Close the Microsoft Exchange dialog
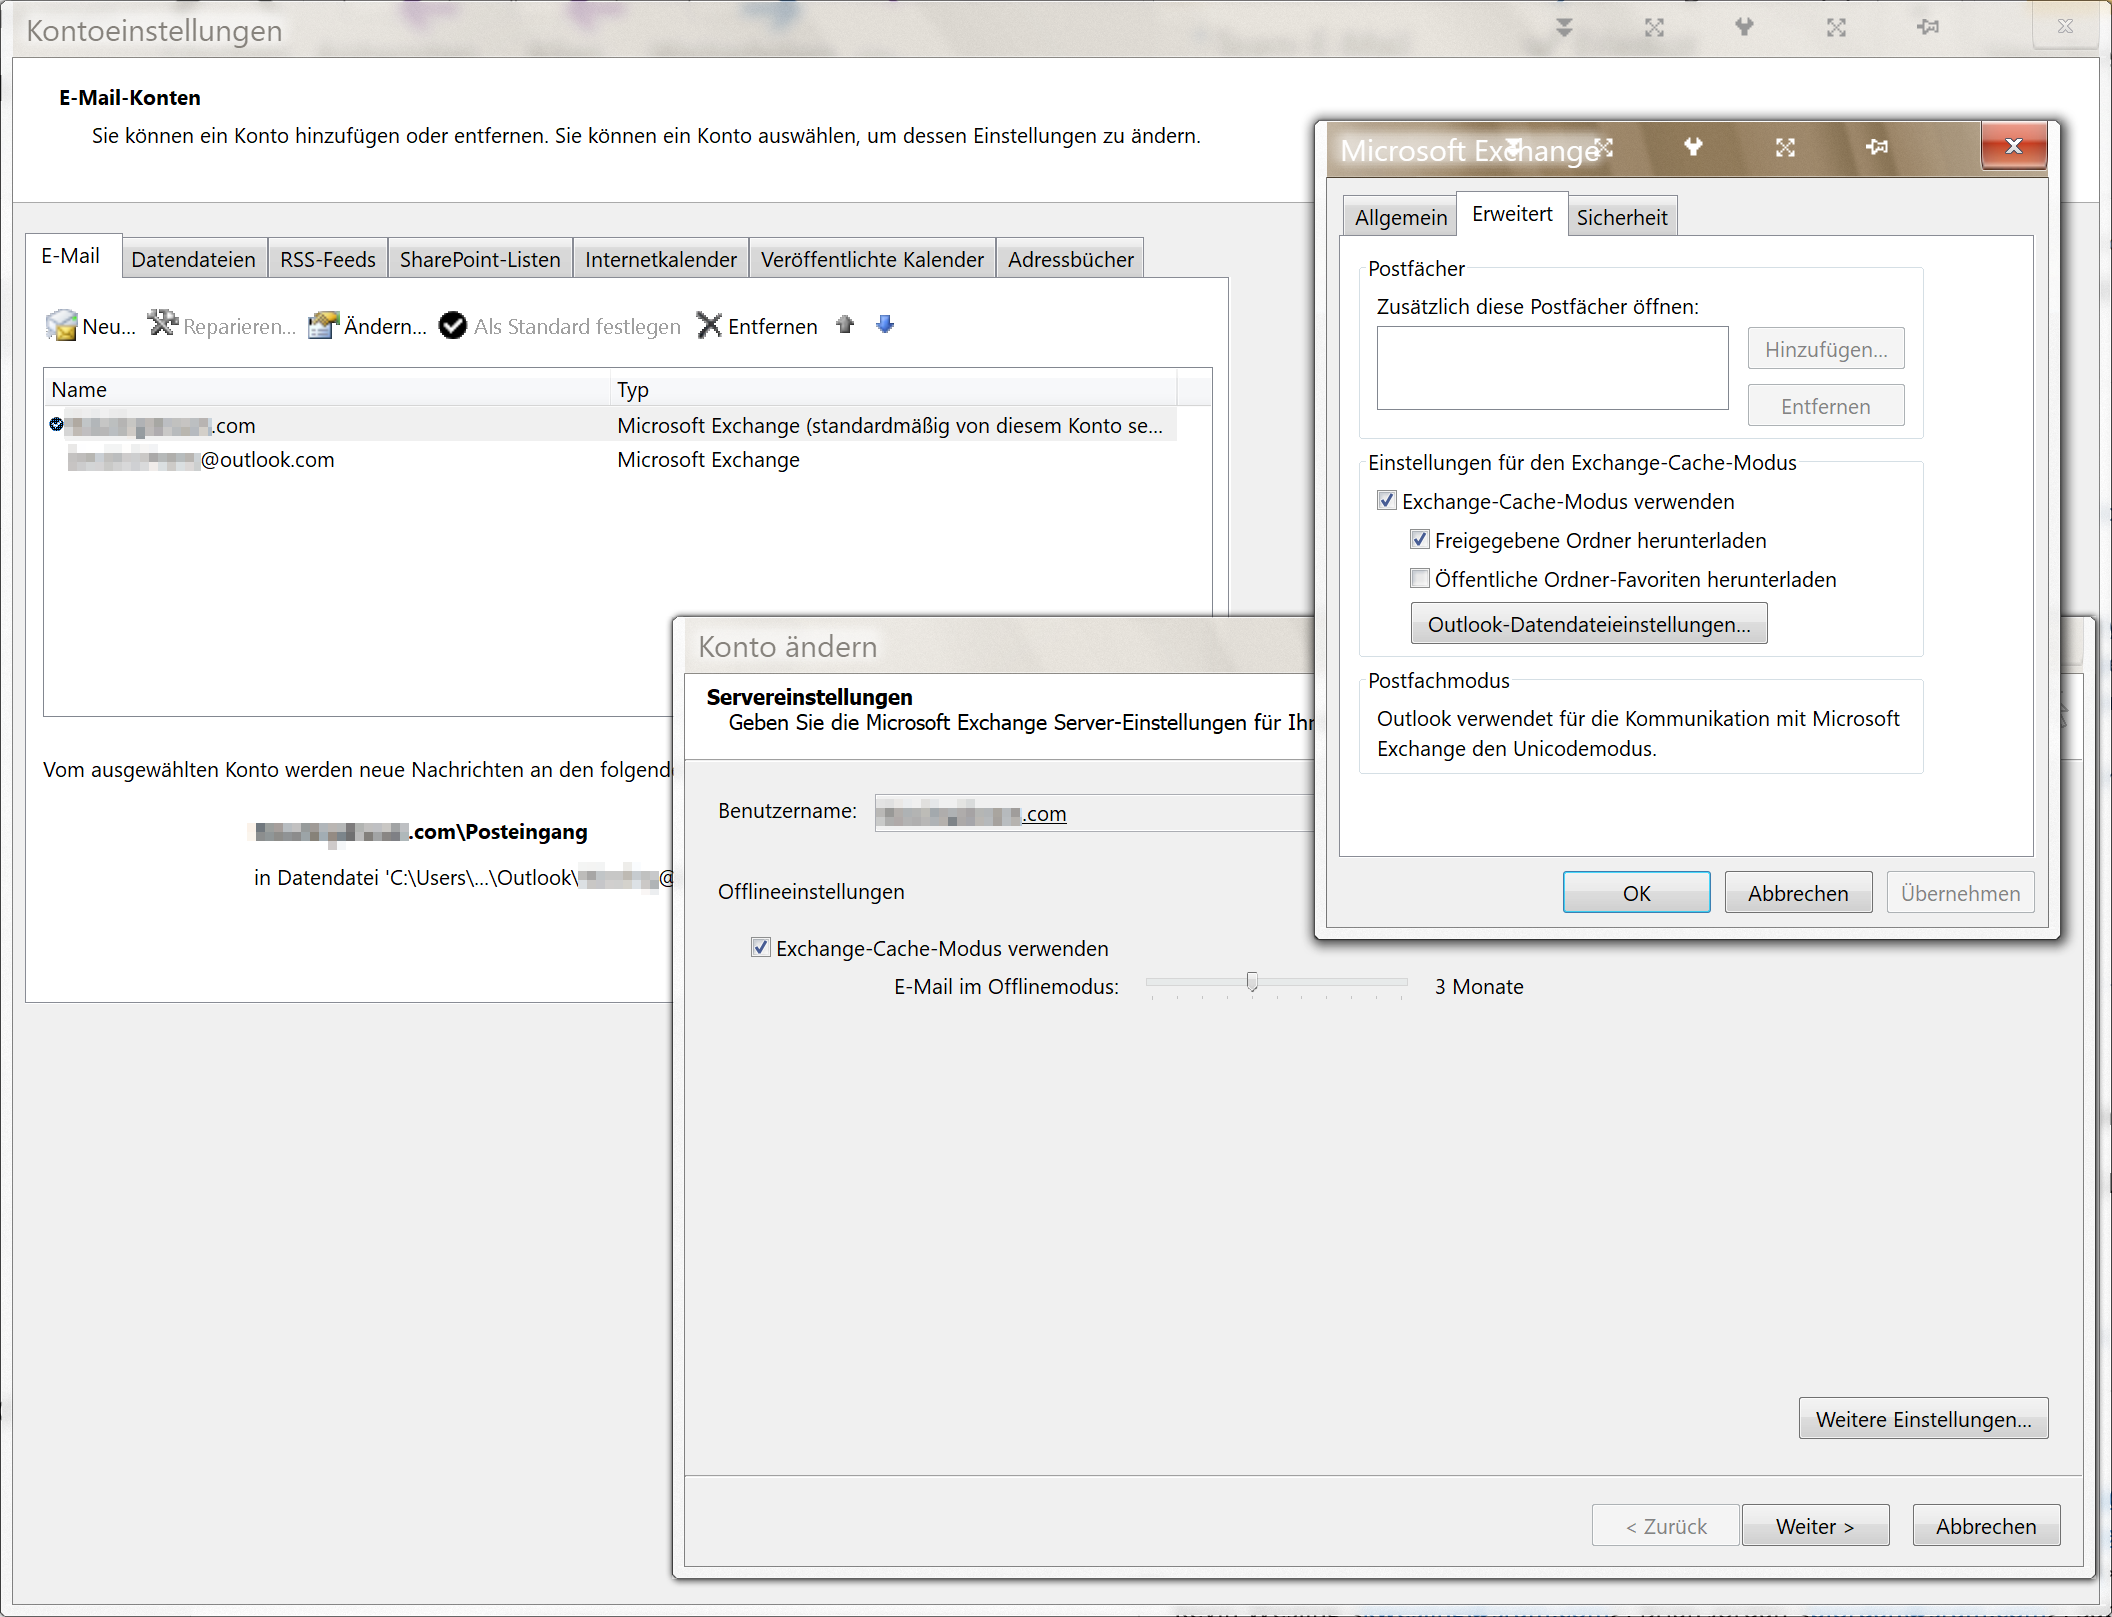The image size is (2112, 1617). [2014, 146]
